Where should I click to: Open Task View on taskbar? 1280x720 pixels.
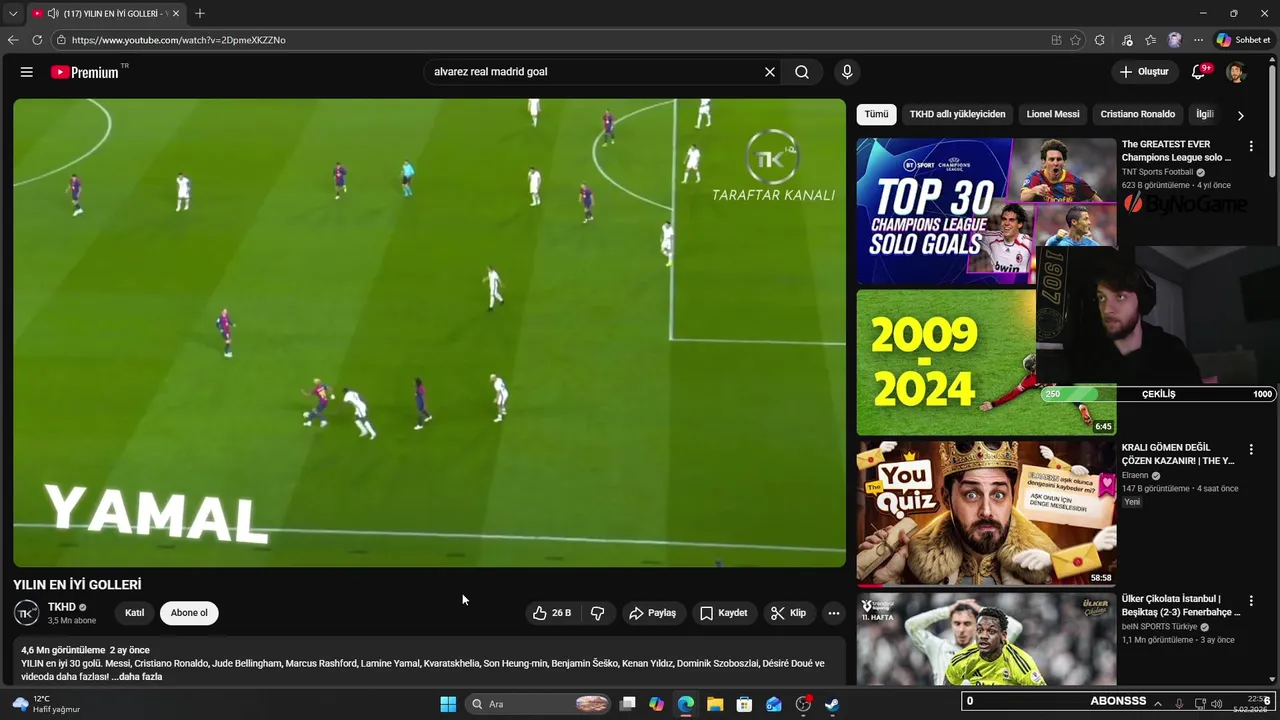[628, 704]
